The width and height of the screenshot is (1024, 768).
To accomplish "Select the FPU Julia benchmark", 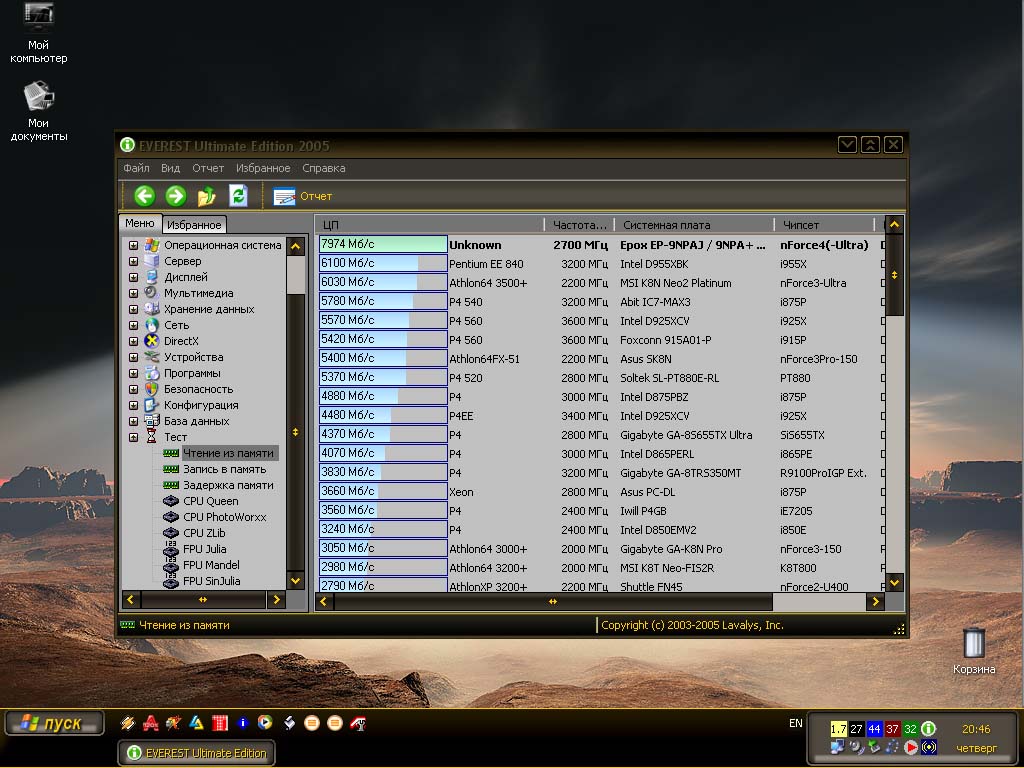I will point(204,549).
